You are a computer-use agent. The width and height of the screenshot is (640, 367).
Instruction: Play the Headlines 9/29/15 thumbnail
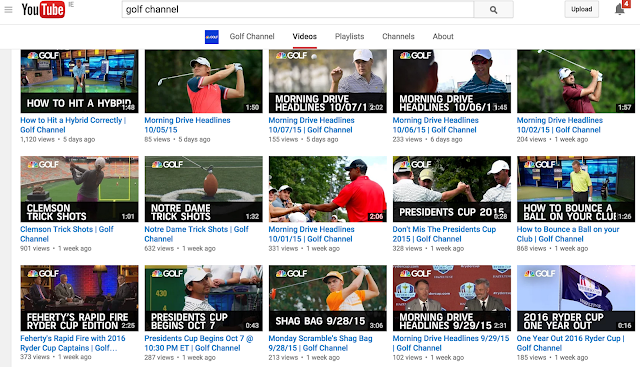pos(452,298)
